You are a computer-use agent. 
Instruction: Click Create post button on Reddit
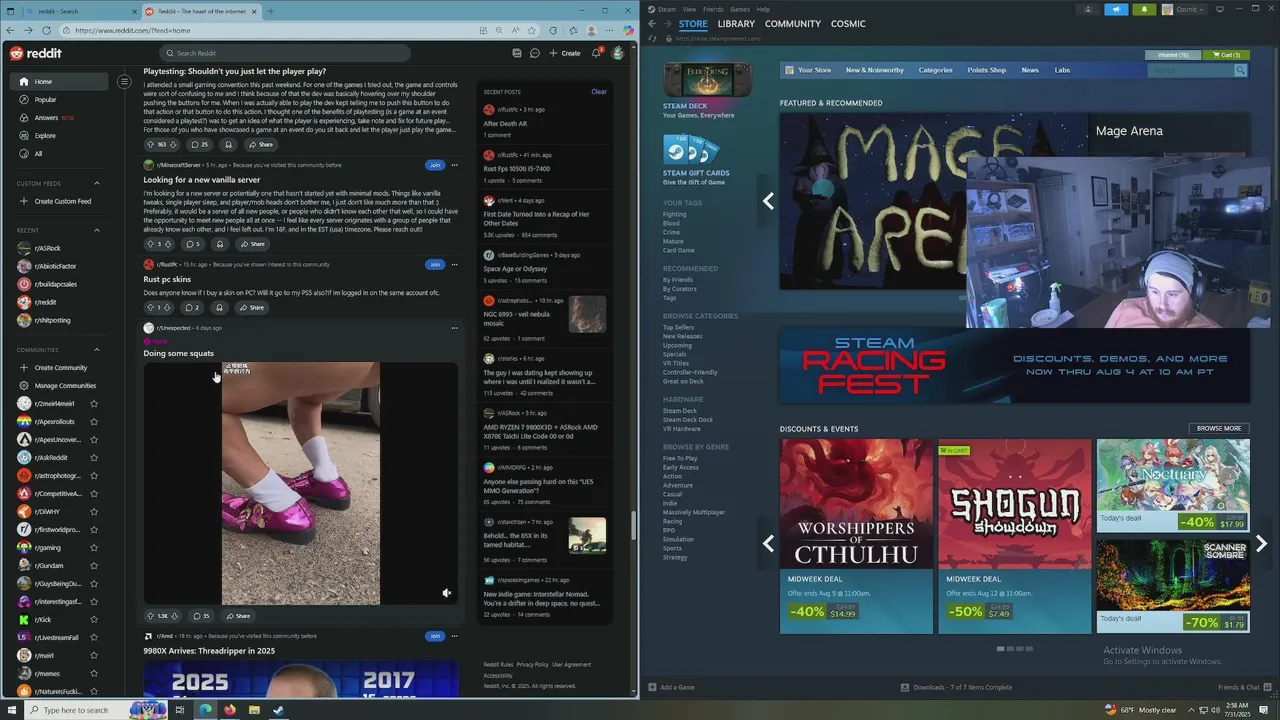[x=565, y=53]
